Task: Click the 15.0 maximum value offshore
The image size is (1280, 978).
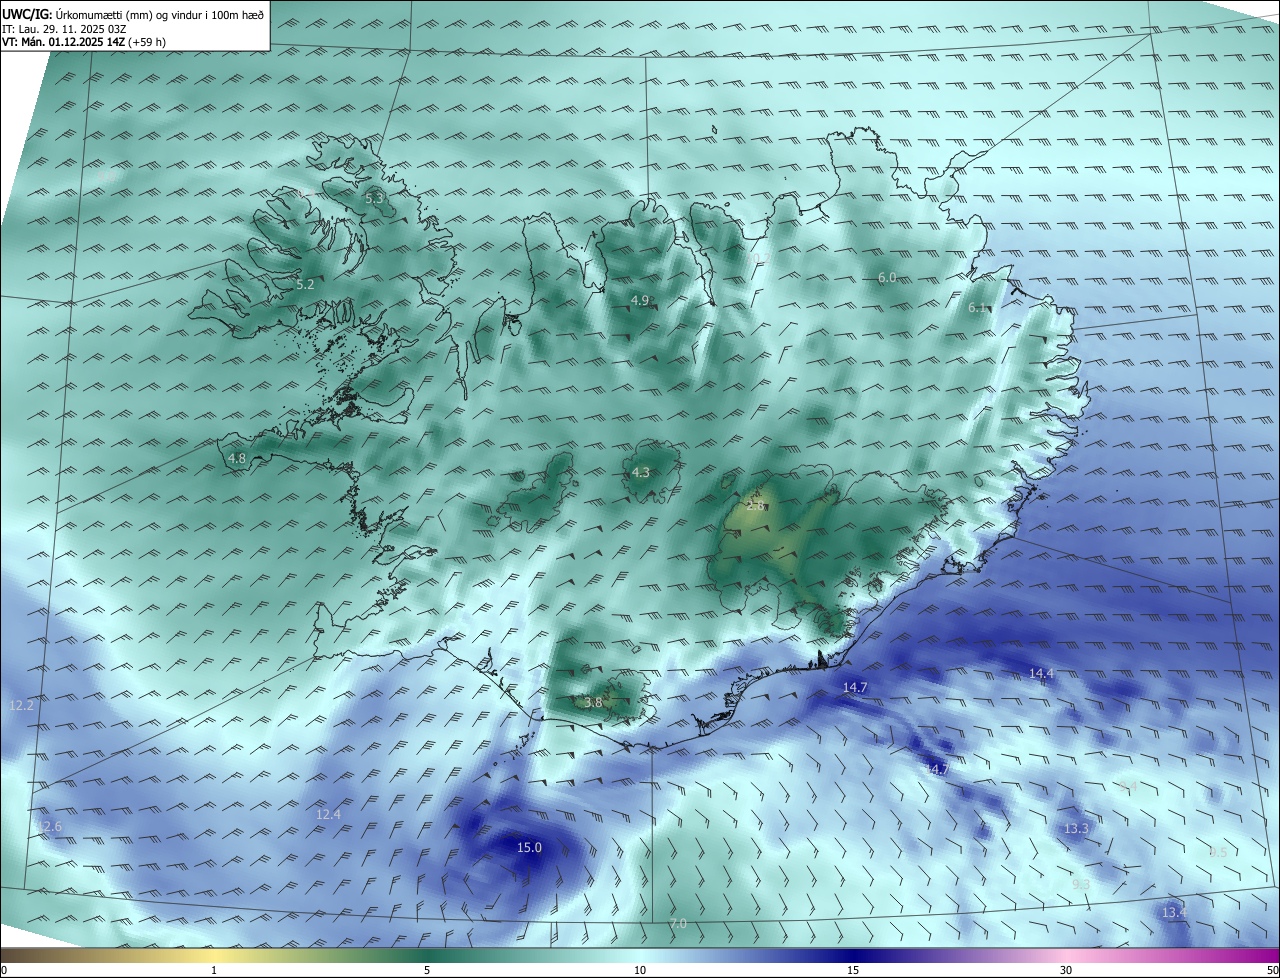Action: tap(529, 847)
